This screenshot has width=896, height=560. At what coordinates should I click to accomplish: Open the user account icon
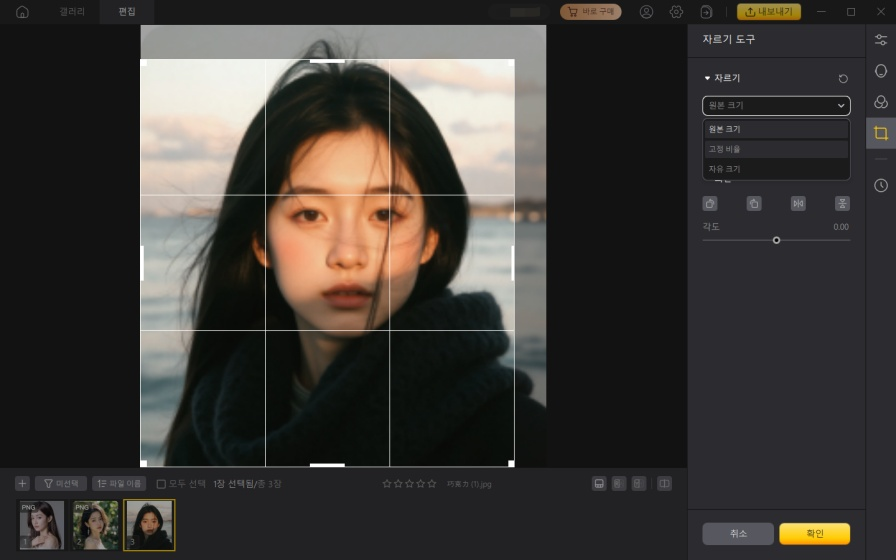pos(646,12)
